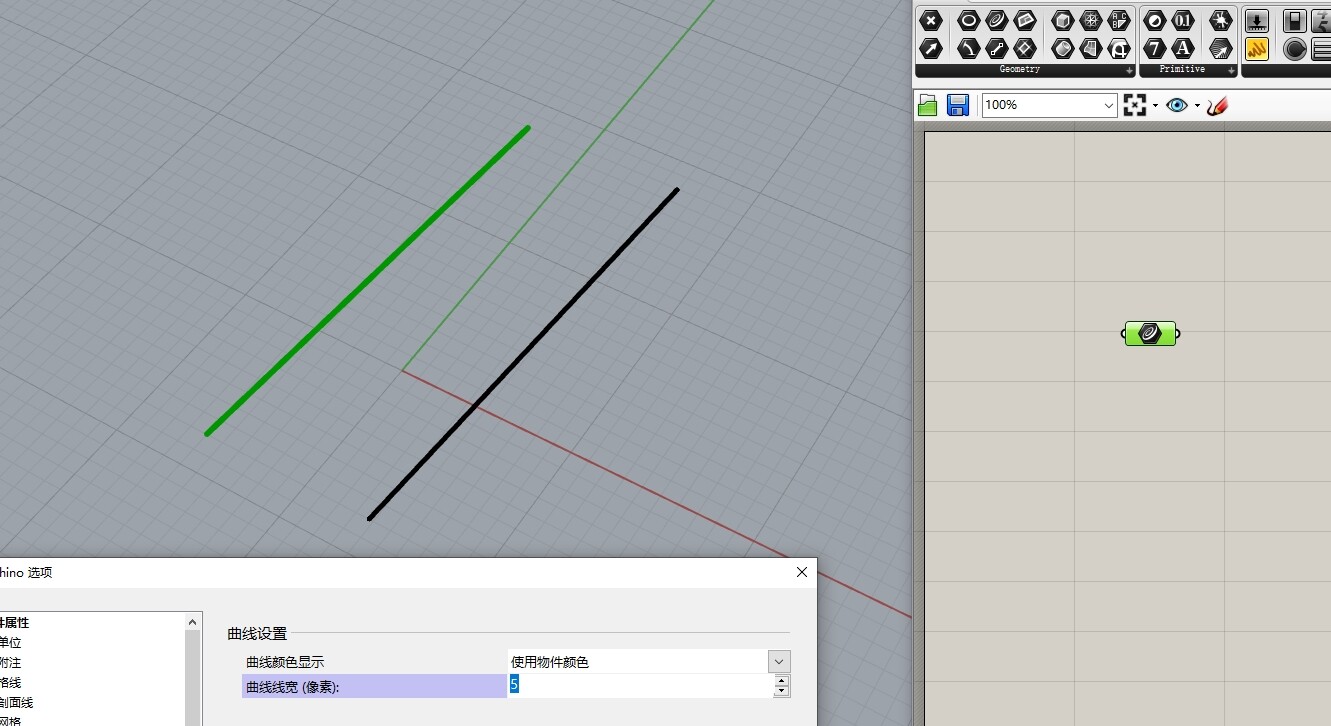Click the Integer parameter icon showing 7

pyautogui.click(x=1155, y=48)
